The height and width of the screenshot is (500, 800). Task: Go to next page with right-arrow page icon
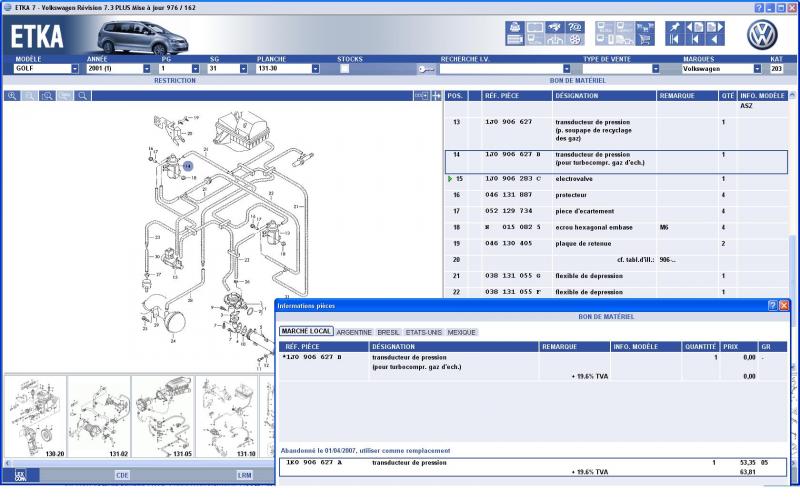tap(715, 27)
